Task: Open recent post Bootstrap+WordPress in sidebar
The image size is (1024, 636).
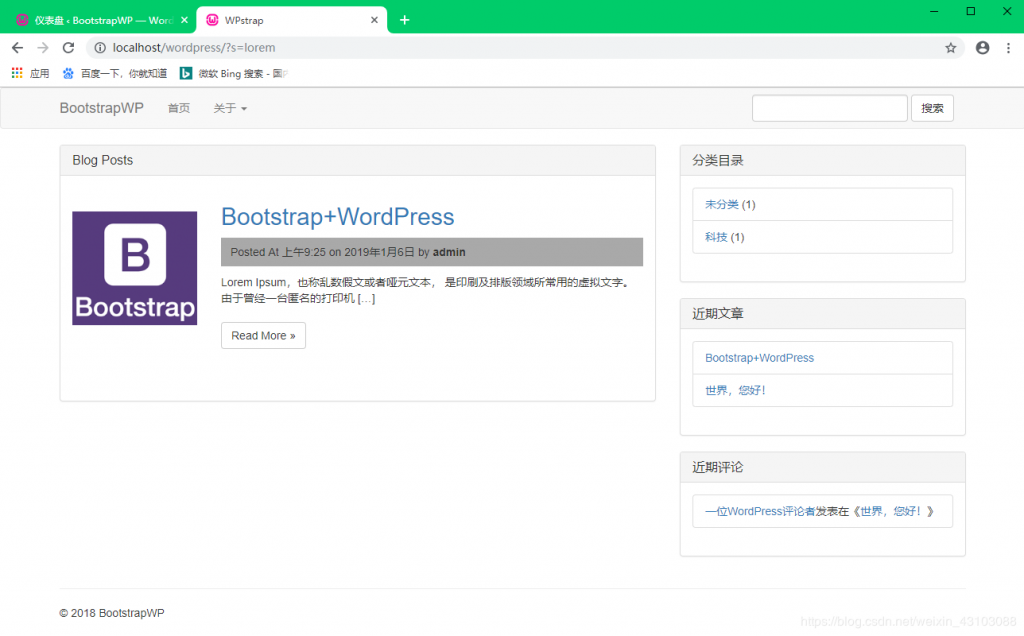Action: [760, 358]
